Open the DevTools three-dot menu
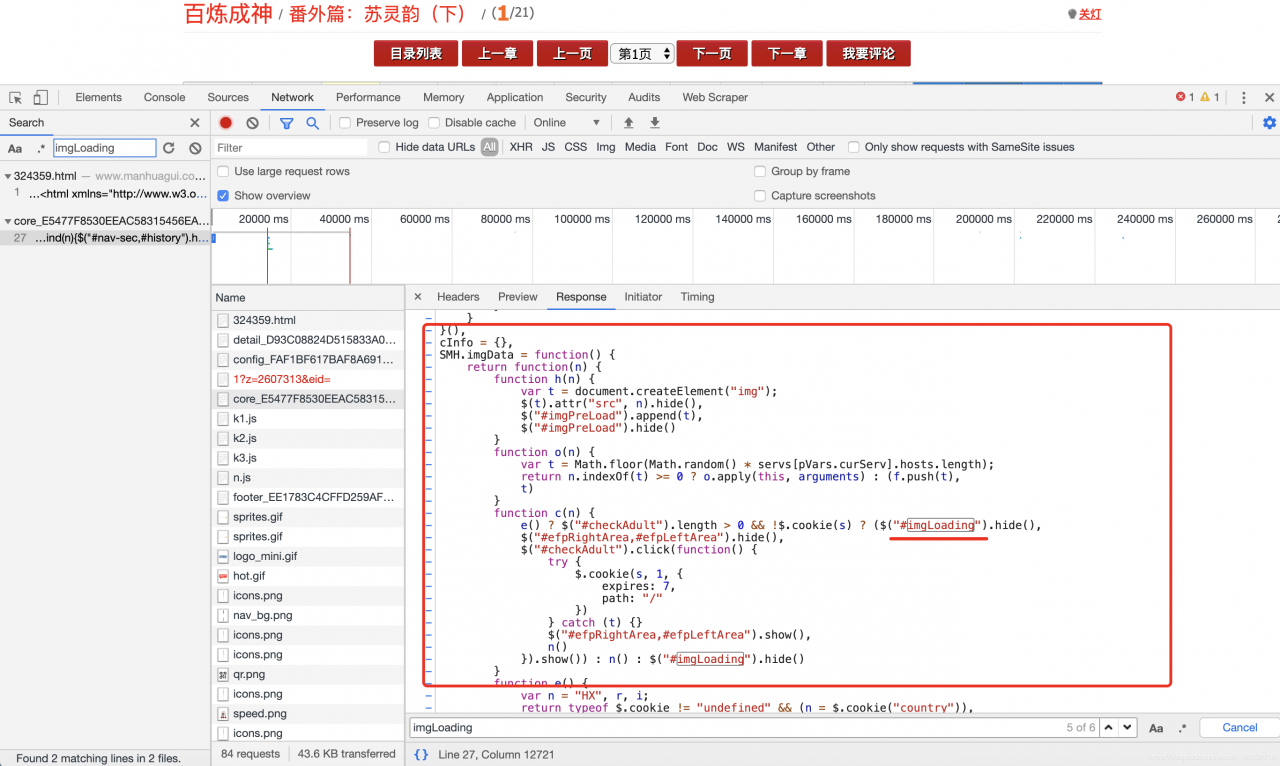The image size is (1280, 766). coord(1244,97)
